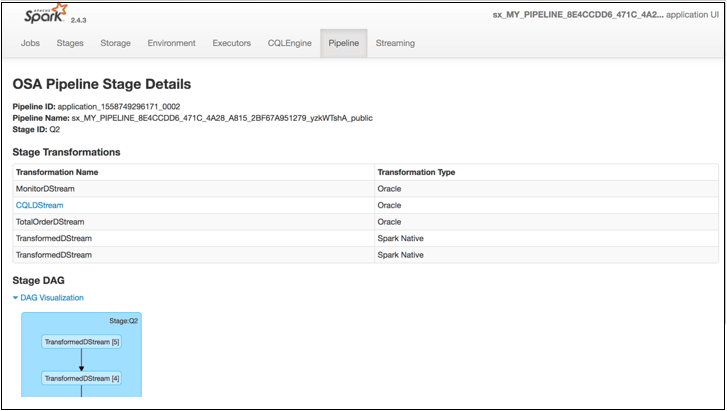Open the Stages tab
Image resolution: width=727 pixels, height=411 pixels.
tap(70, 43)
